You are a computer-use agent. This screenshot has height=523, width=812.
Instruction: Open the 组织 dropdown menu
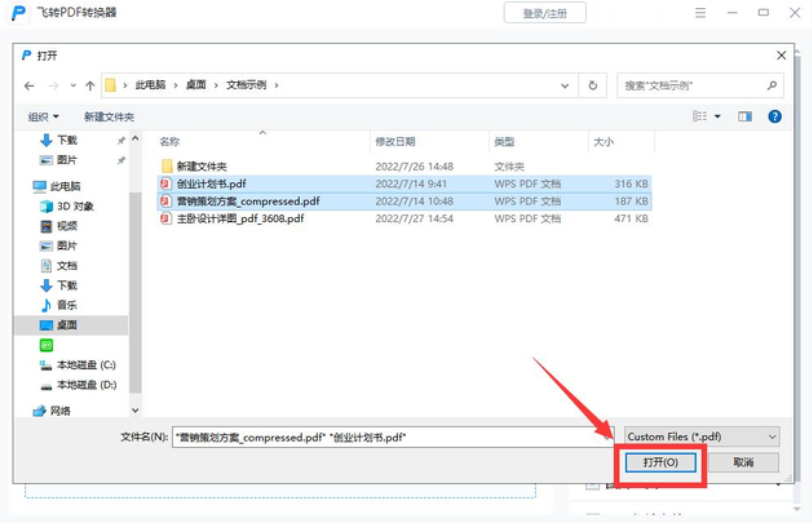point(43,117)
